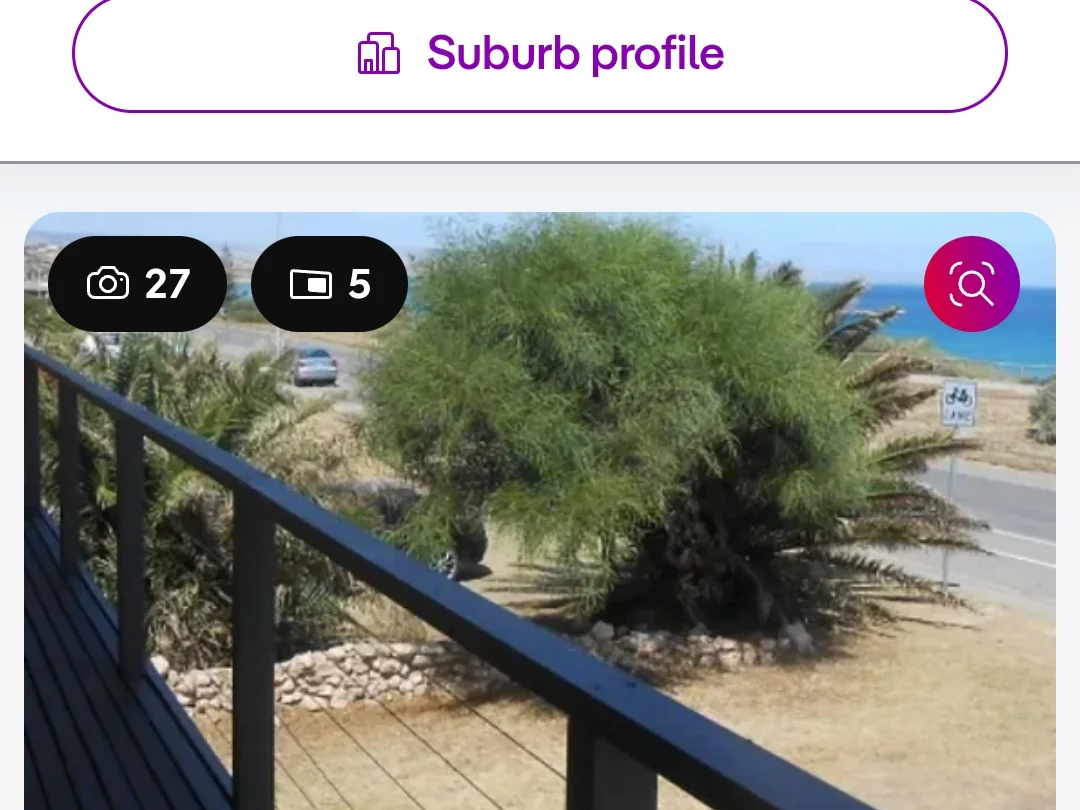View the 5 floorplans badge
The height and width of the screenshot is (810, 1080).
(329, 284)
